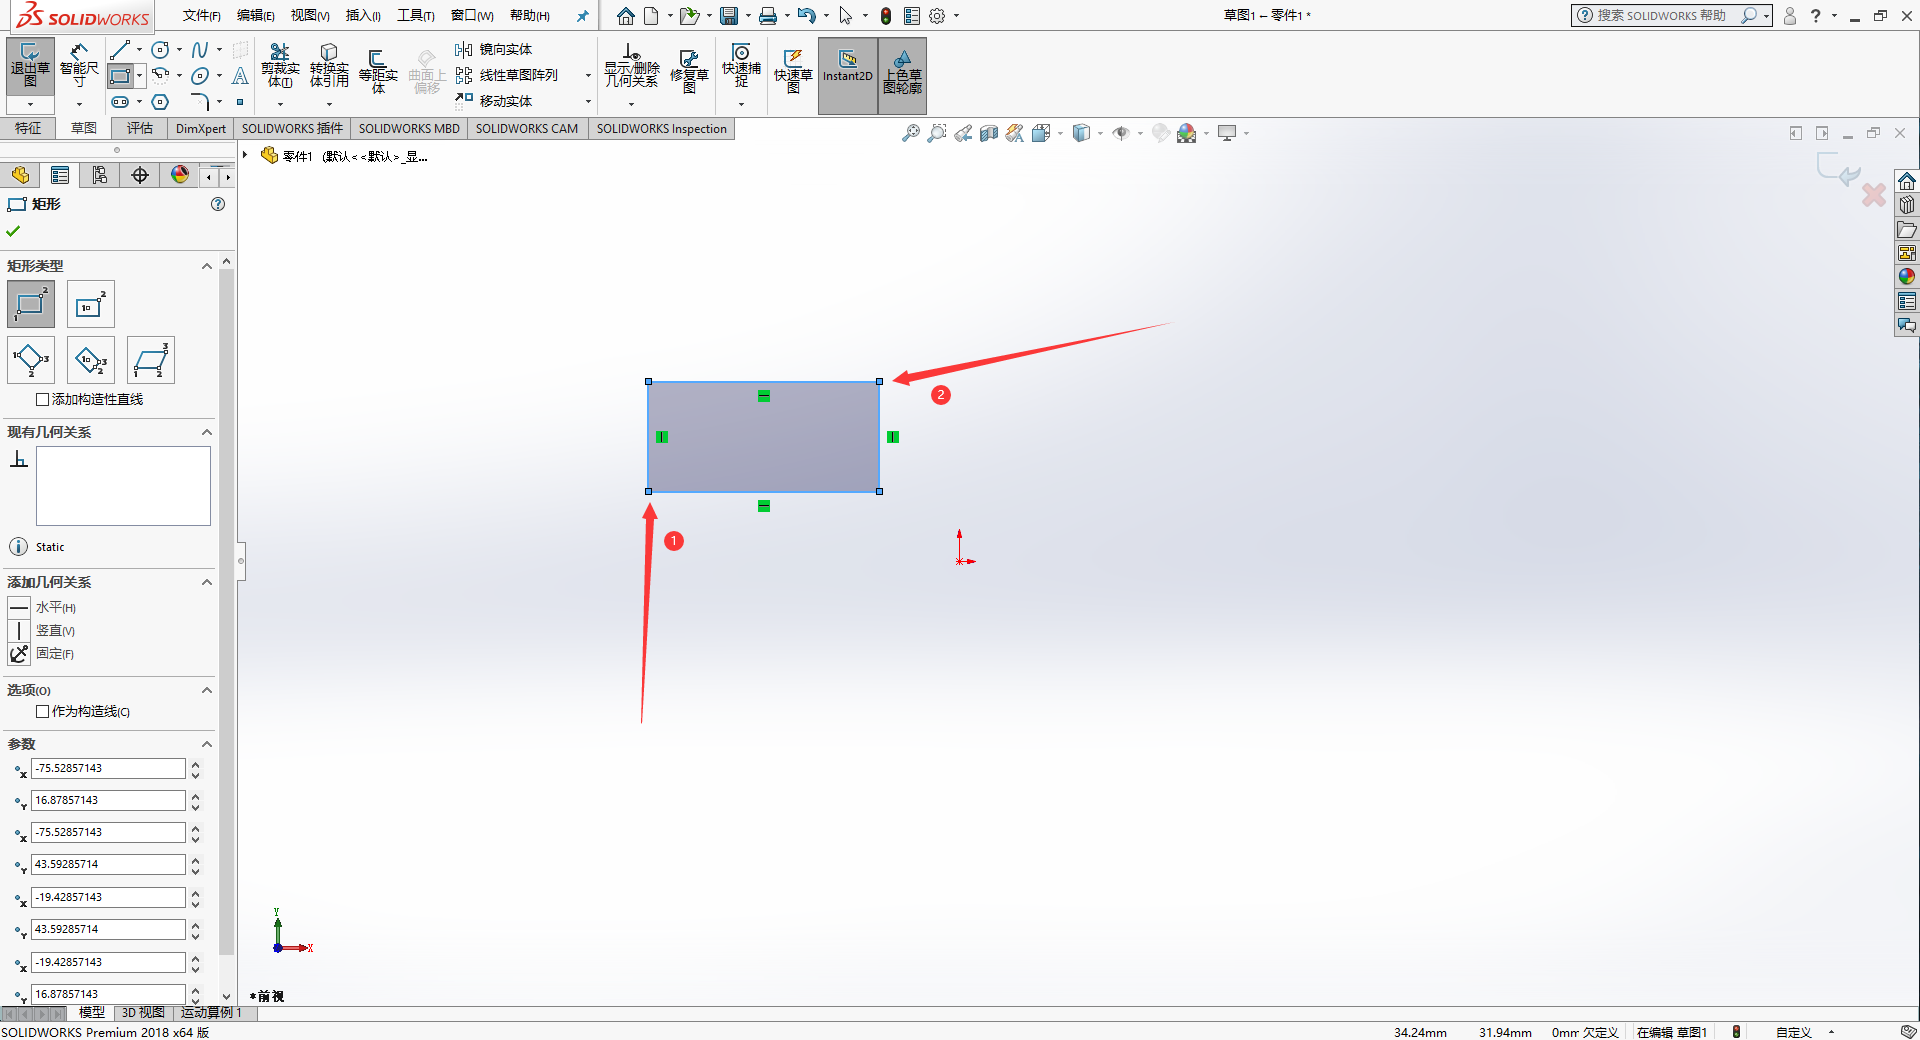Open the Smart Dimension dropdown arrow
This screenshot has width=1920, height=1040.
pos(79,104)
